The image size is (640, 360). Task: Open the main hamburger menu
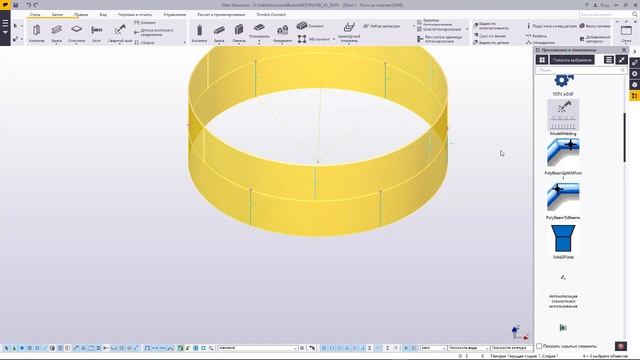click(5, 27)
